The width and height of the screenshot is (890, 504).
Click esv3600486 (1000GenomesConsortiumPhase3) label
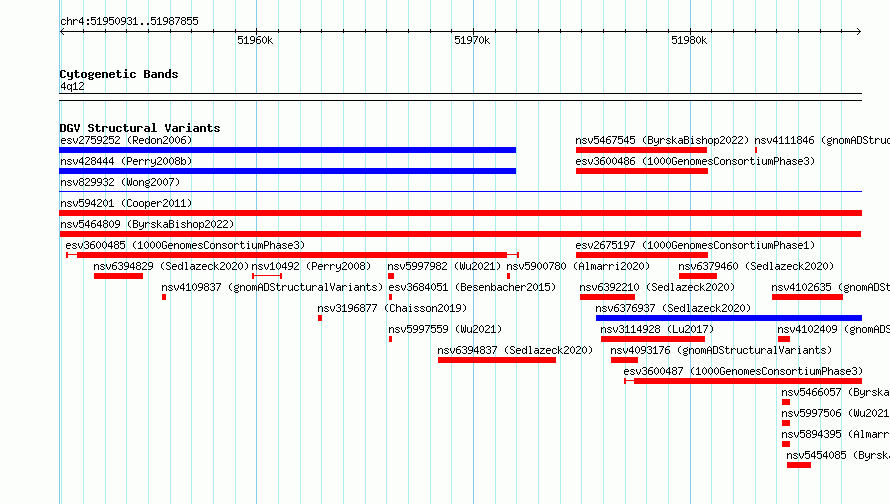pyautogui.click(x=695, y=161)
